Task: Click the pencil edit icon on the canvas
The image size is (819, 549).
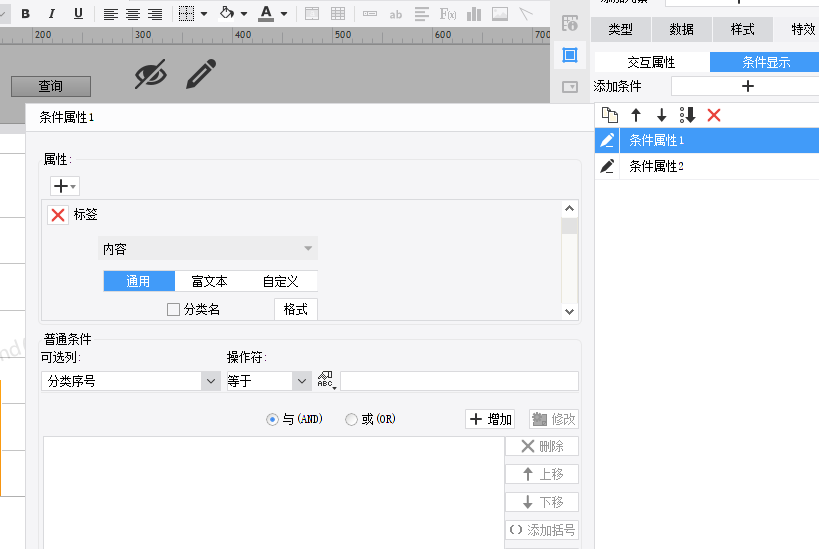Action: coord(201,74)
